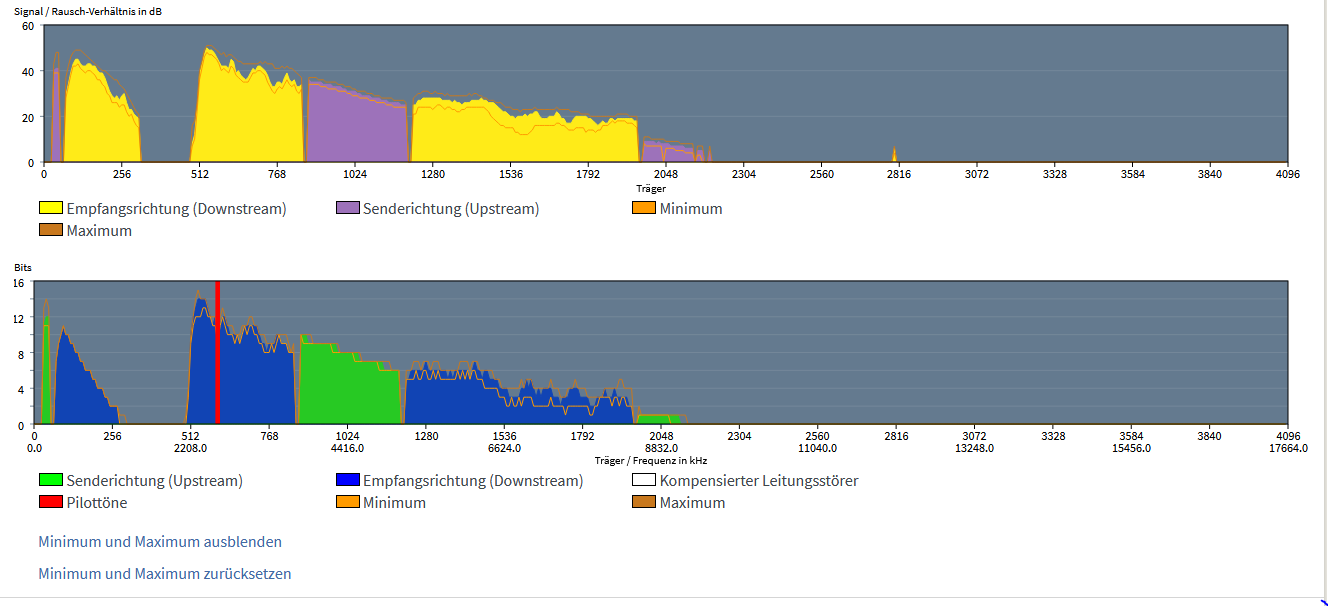Click 'Minimum und Maximum zurücksetzen' link
Image resolution: width=1328 pixels, height=606 pixels.
pyautogui.click(x=165, y=574)
